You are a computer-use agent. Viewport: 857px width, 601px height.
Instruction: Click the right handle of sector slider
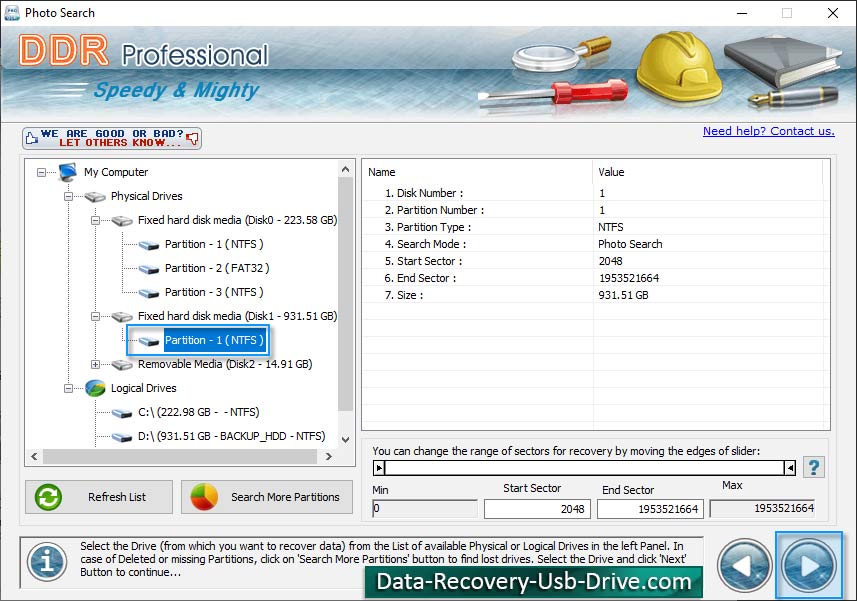[x=790, y=468]
